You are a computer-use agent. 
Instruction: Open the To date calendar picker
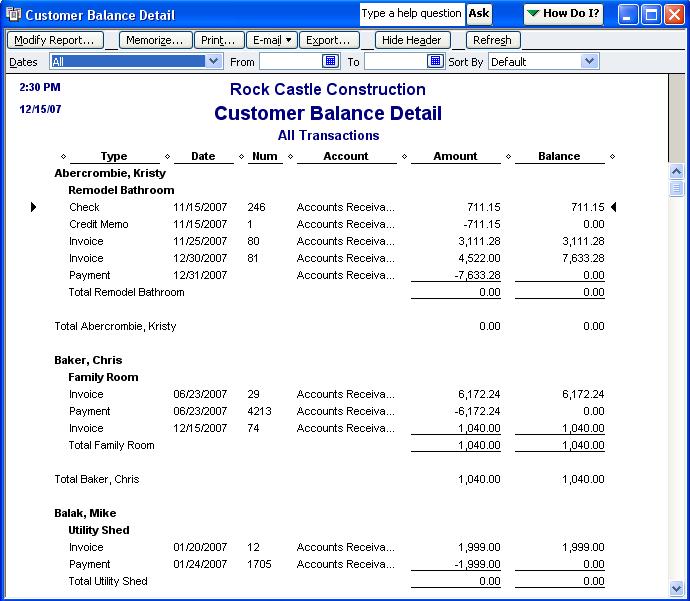tap(435, 61)
